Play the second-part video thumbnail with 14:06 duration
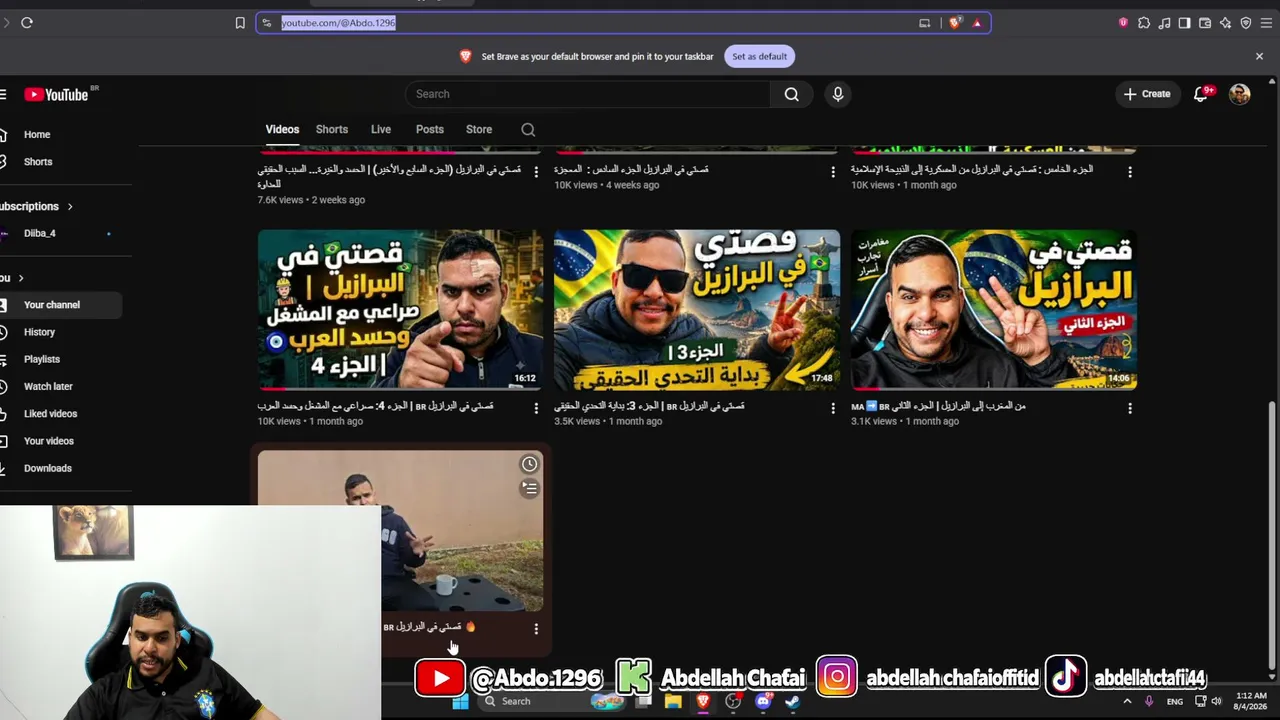 tap(994, 310)
